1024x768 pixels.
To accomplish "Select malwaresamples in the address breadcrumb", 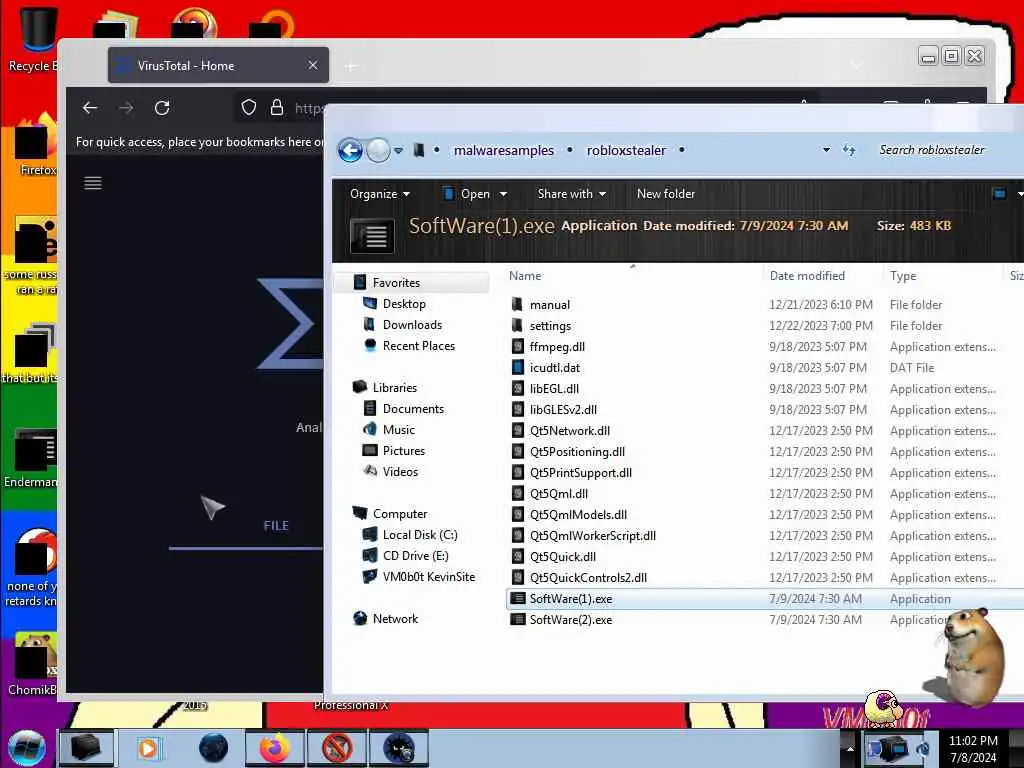I will click(504, 150).
